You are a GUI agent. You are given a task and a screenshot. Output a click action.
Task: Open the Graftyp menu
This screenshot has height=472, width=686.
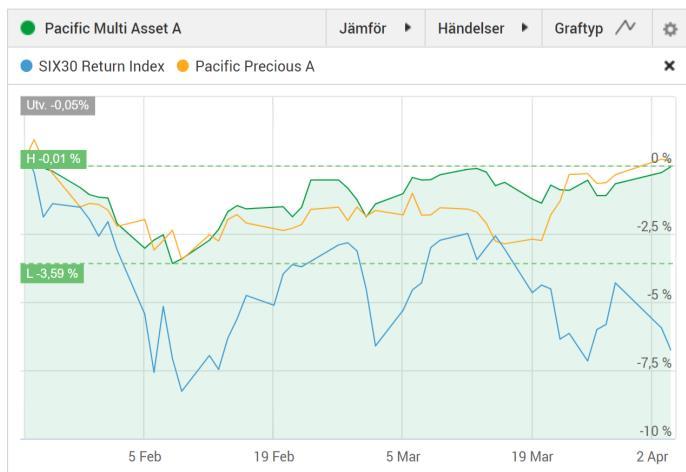tap(597, 28)
